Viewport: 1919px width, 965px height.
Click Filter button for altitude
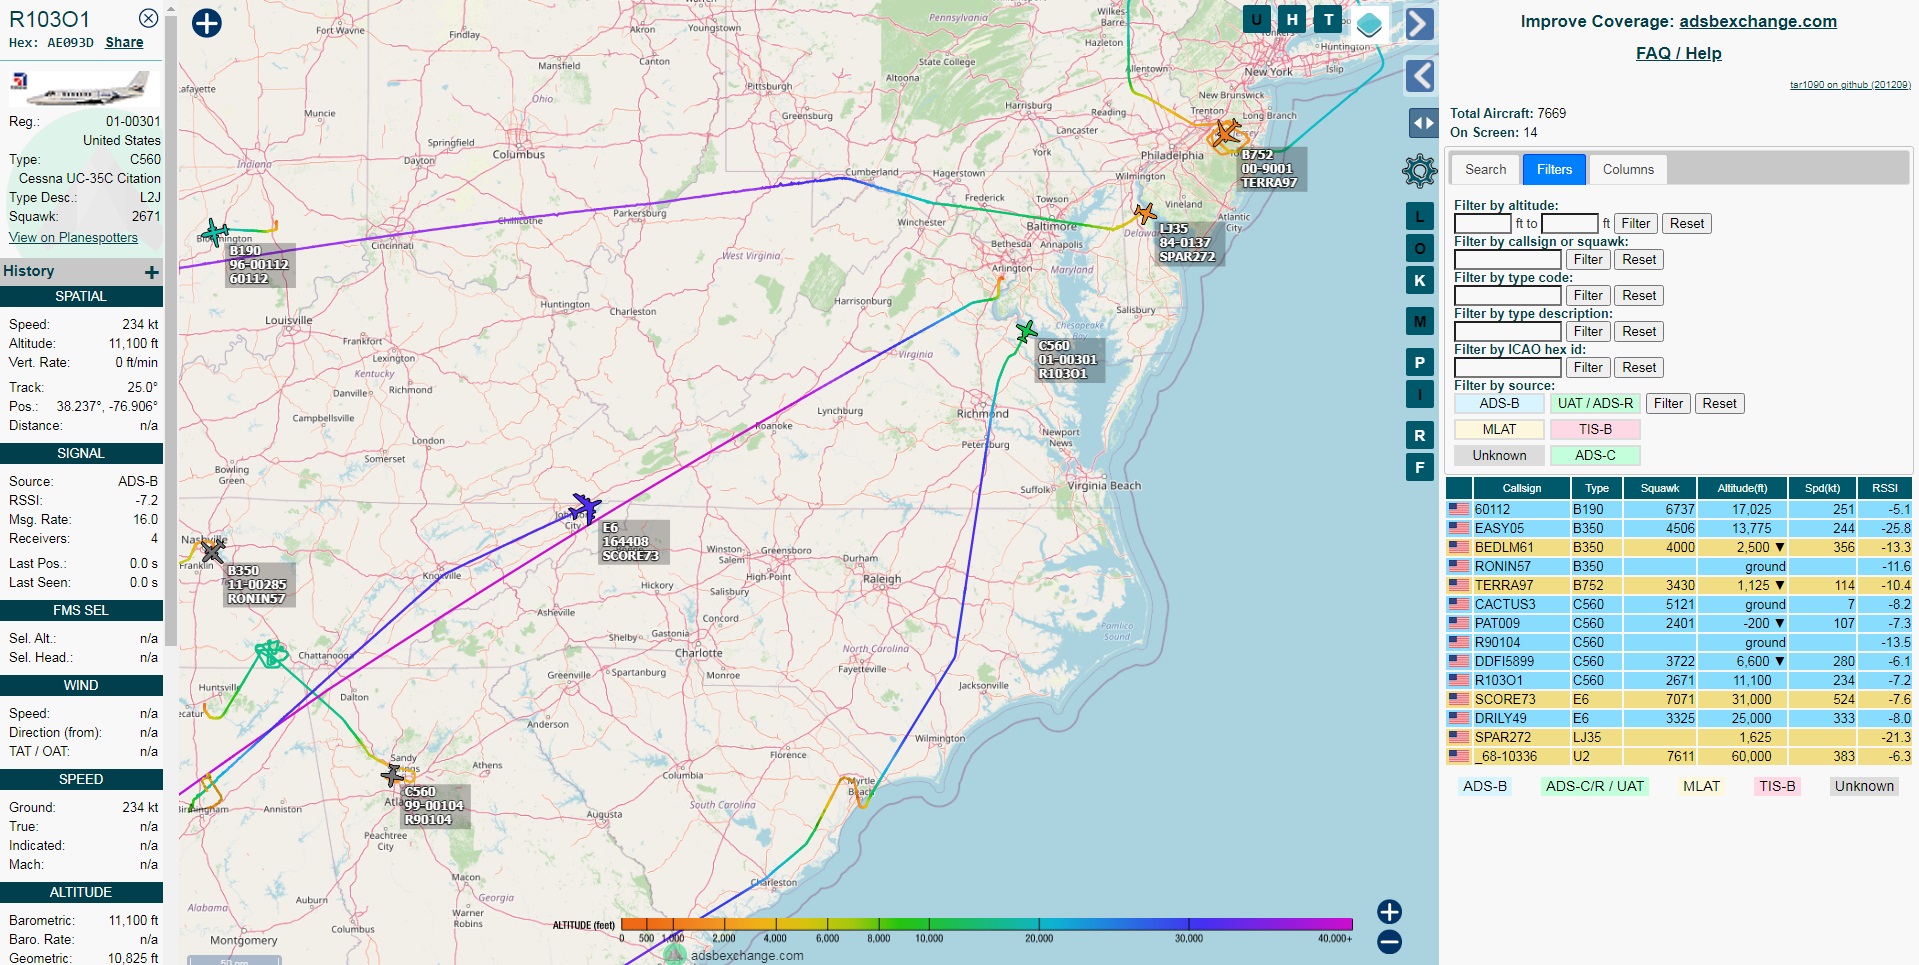(x=1636, y=223)
